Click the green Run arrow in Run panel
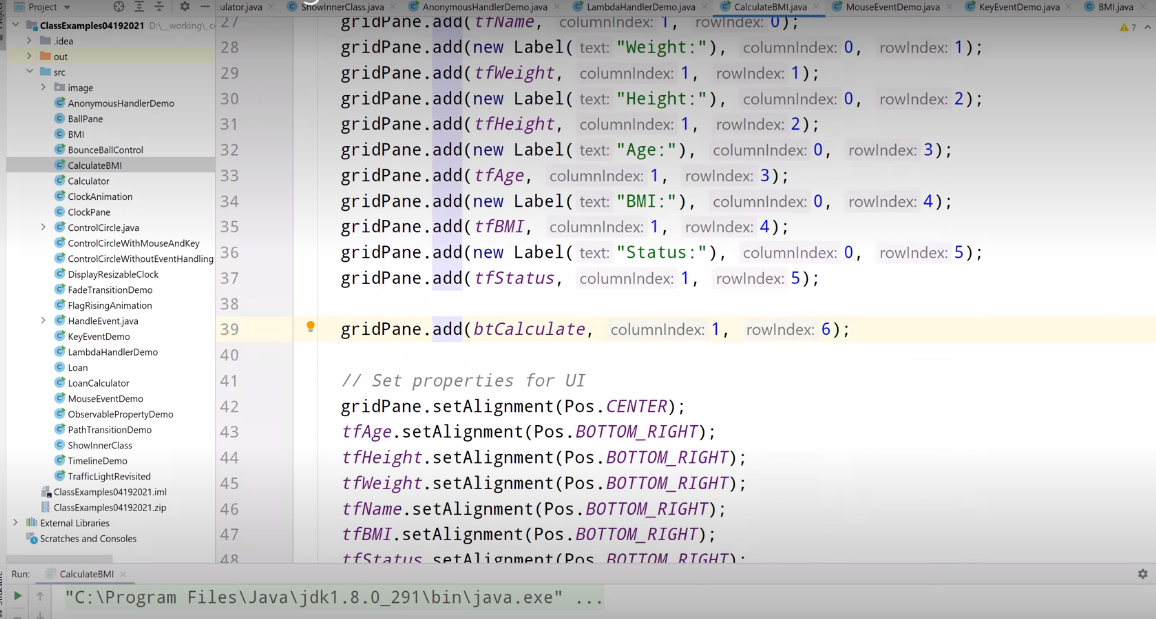 pyautogui.click(x=17, y=596)
